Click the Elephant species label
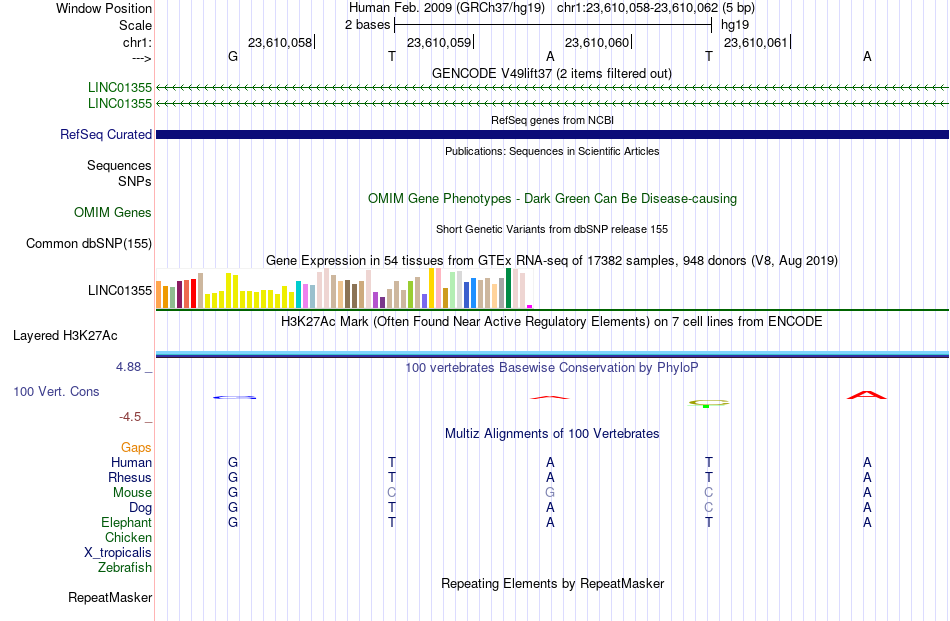The height and width of the screenshot is (621, 950). tap(127, 522)
